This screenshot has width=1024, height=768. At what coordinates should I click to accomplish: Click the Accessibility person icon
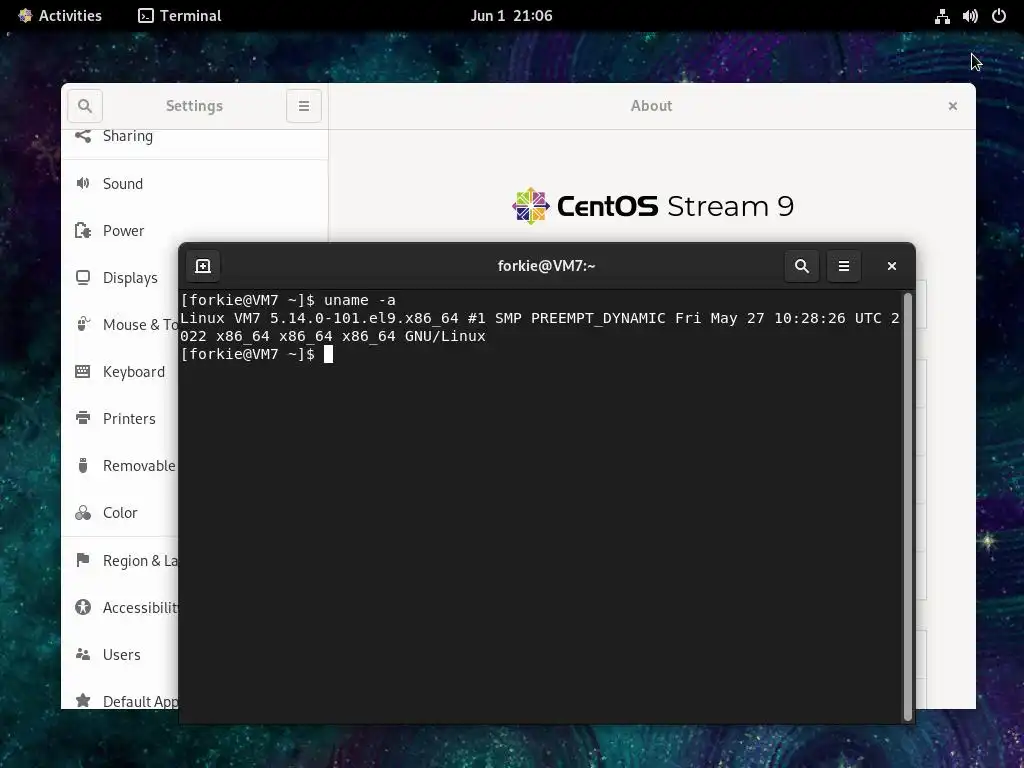[83, 607]
